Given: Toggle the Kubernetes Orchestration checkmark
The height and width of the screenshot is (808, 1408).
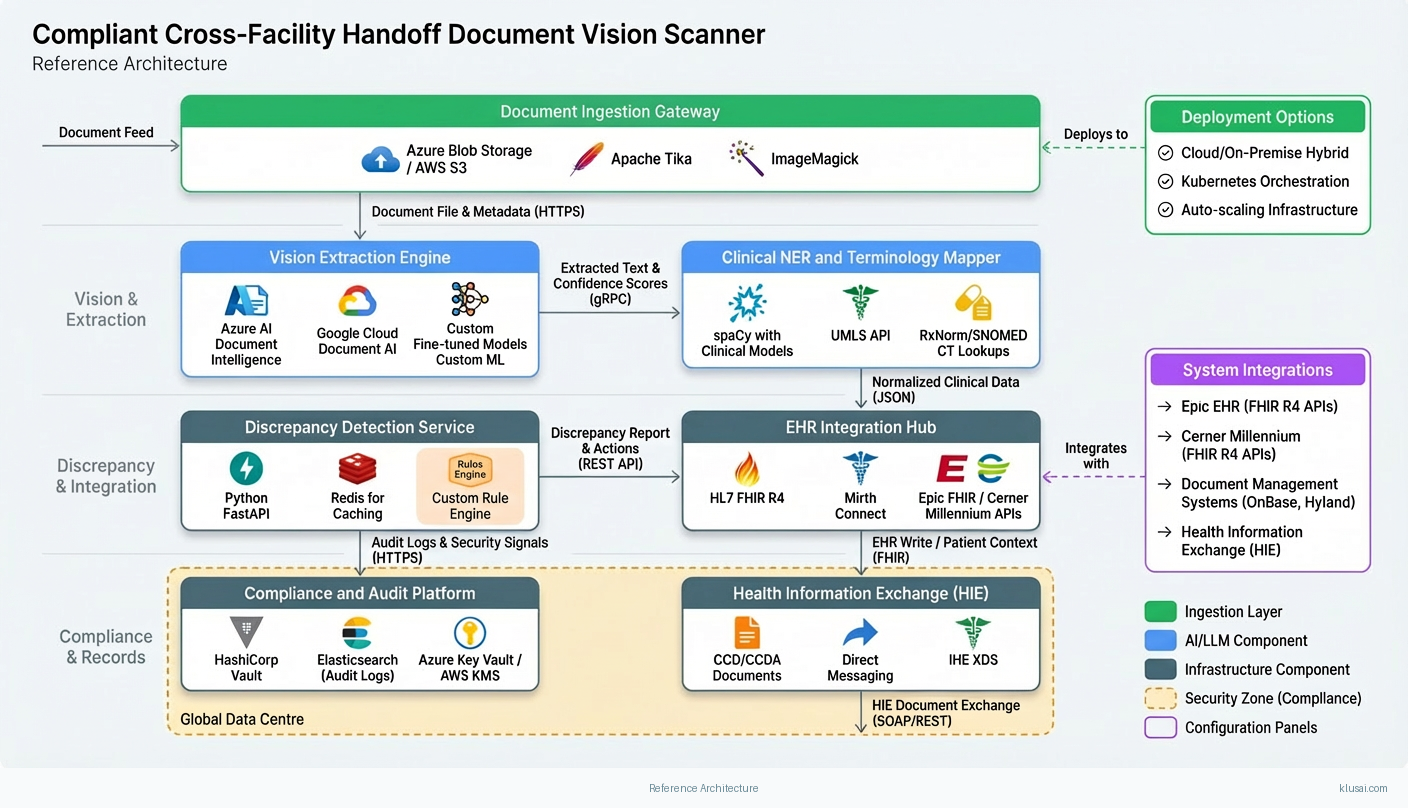Looking at the screenshot, I should (x=1165, y=182).
